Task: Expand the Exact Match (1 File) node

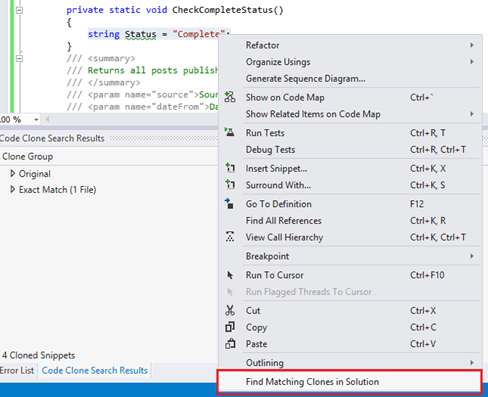Action: 13,189
